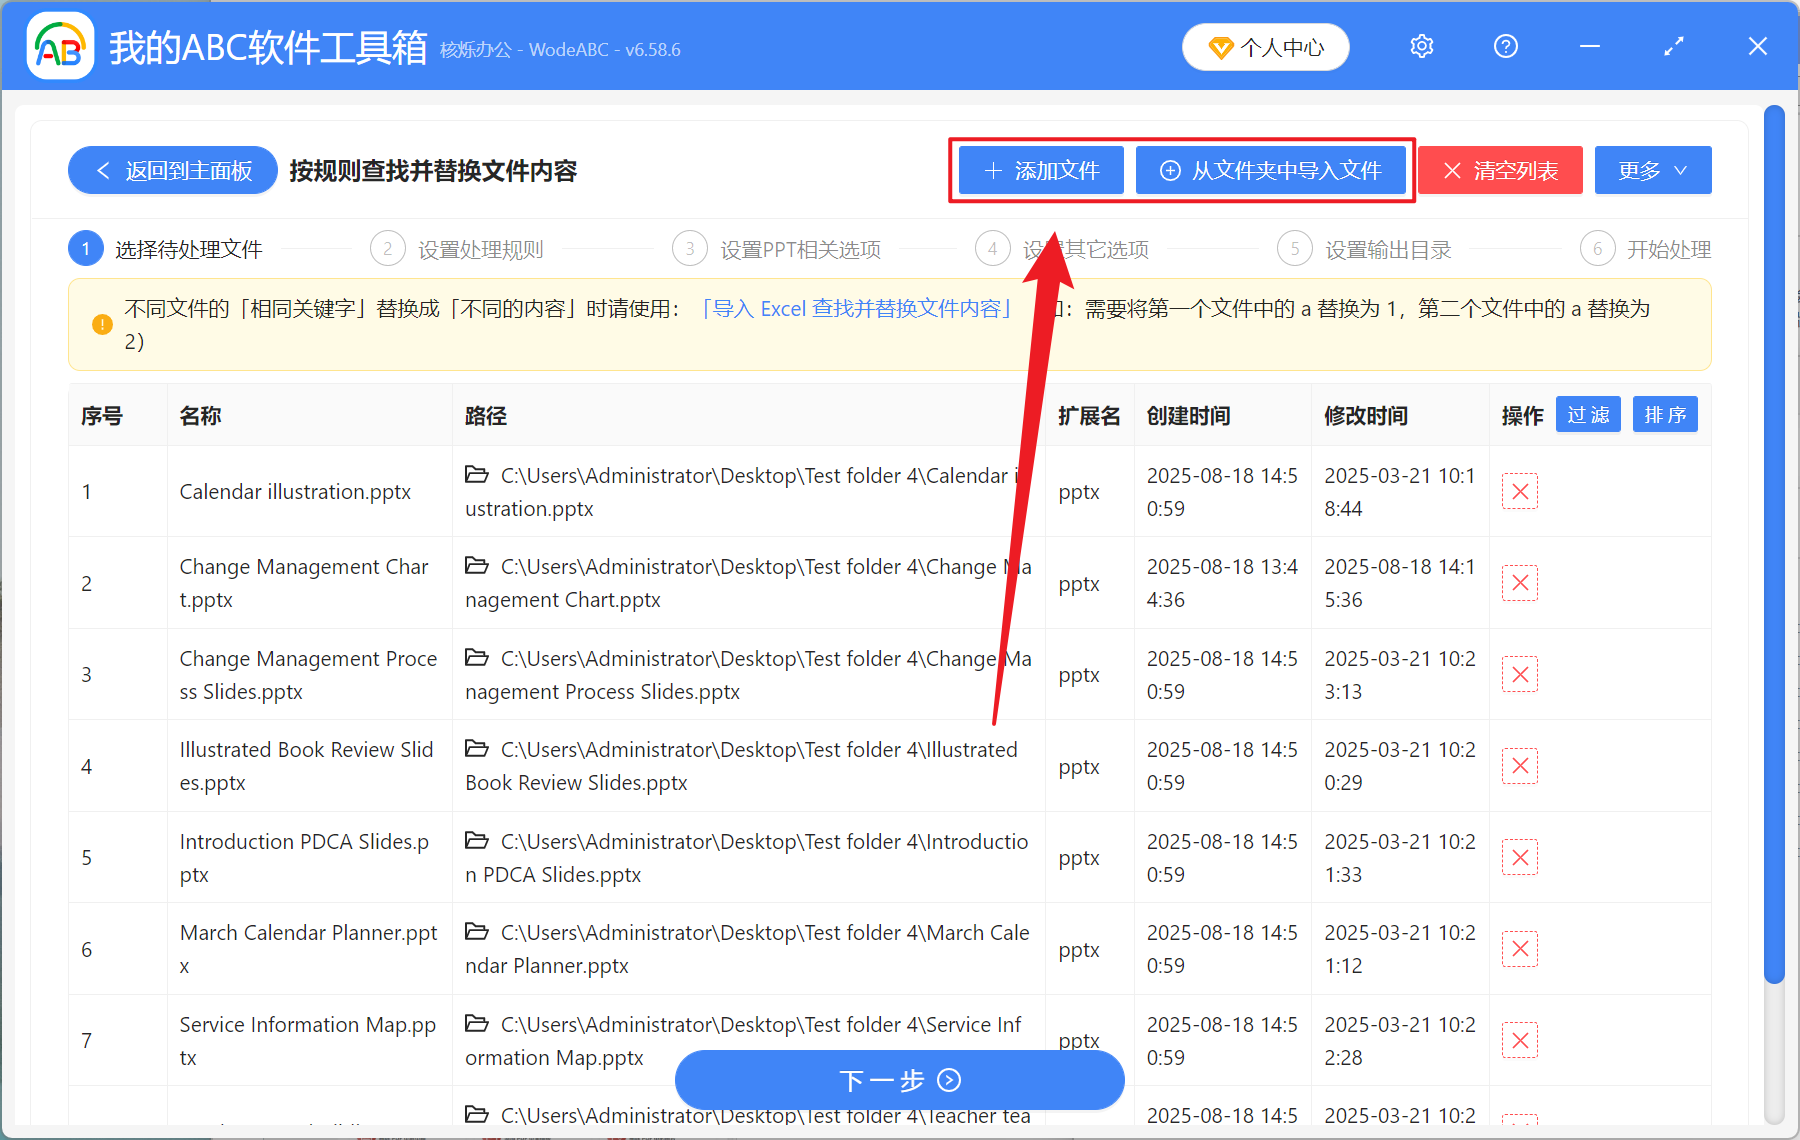Viewport: 1800px width, 1140px height.
Task: Remove Service Information Map.pptx with red X
Action: pos(1519,1040)
